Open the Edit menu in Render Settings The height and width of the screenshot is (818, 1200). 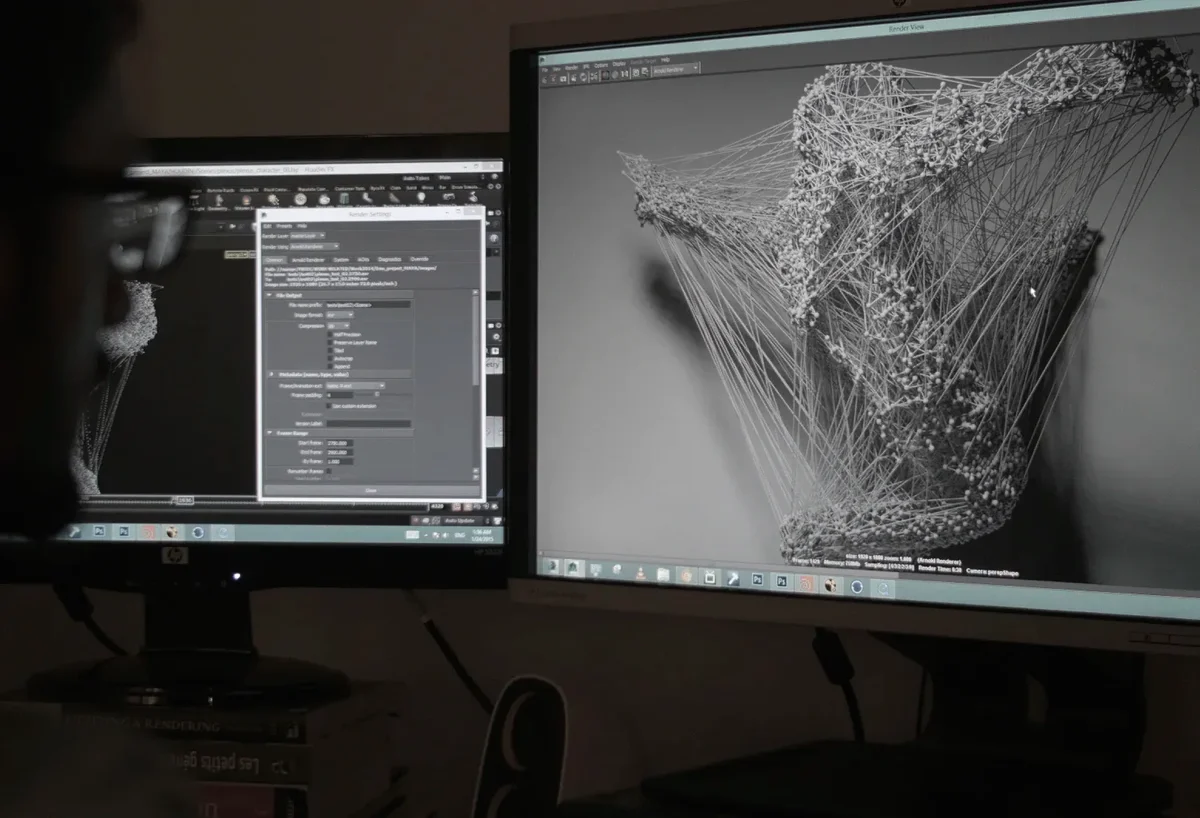(x=267, y=226)
